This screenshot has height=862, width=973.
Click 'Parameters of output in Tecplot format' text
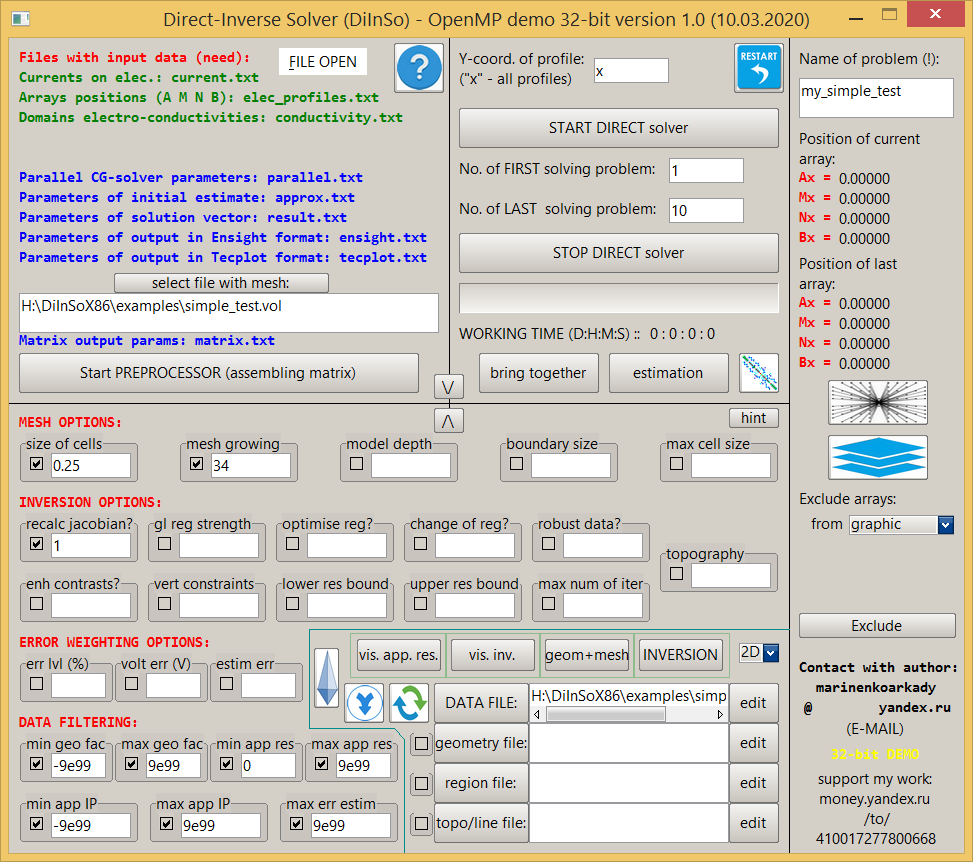(223, 258)
